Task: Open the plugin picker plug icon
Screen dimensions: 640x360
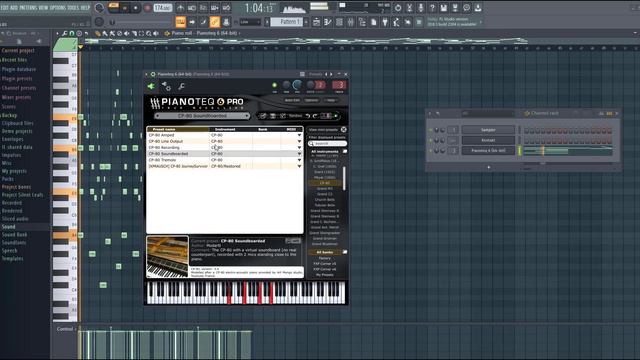Action: [385, 22]
